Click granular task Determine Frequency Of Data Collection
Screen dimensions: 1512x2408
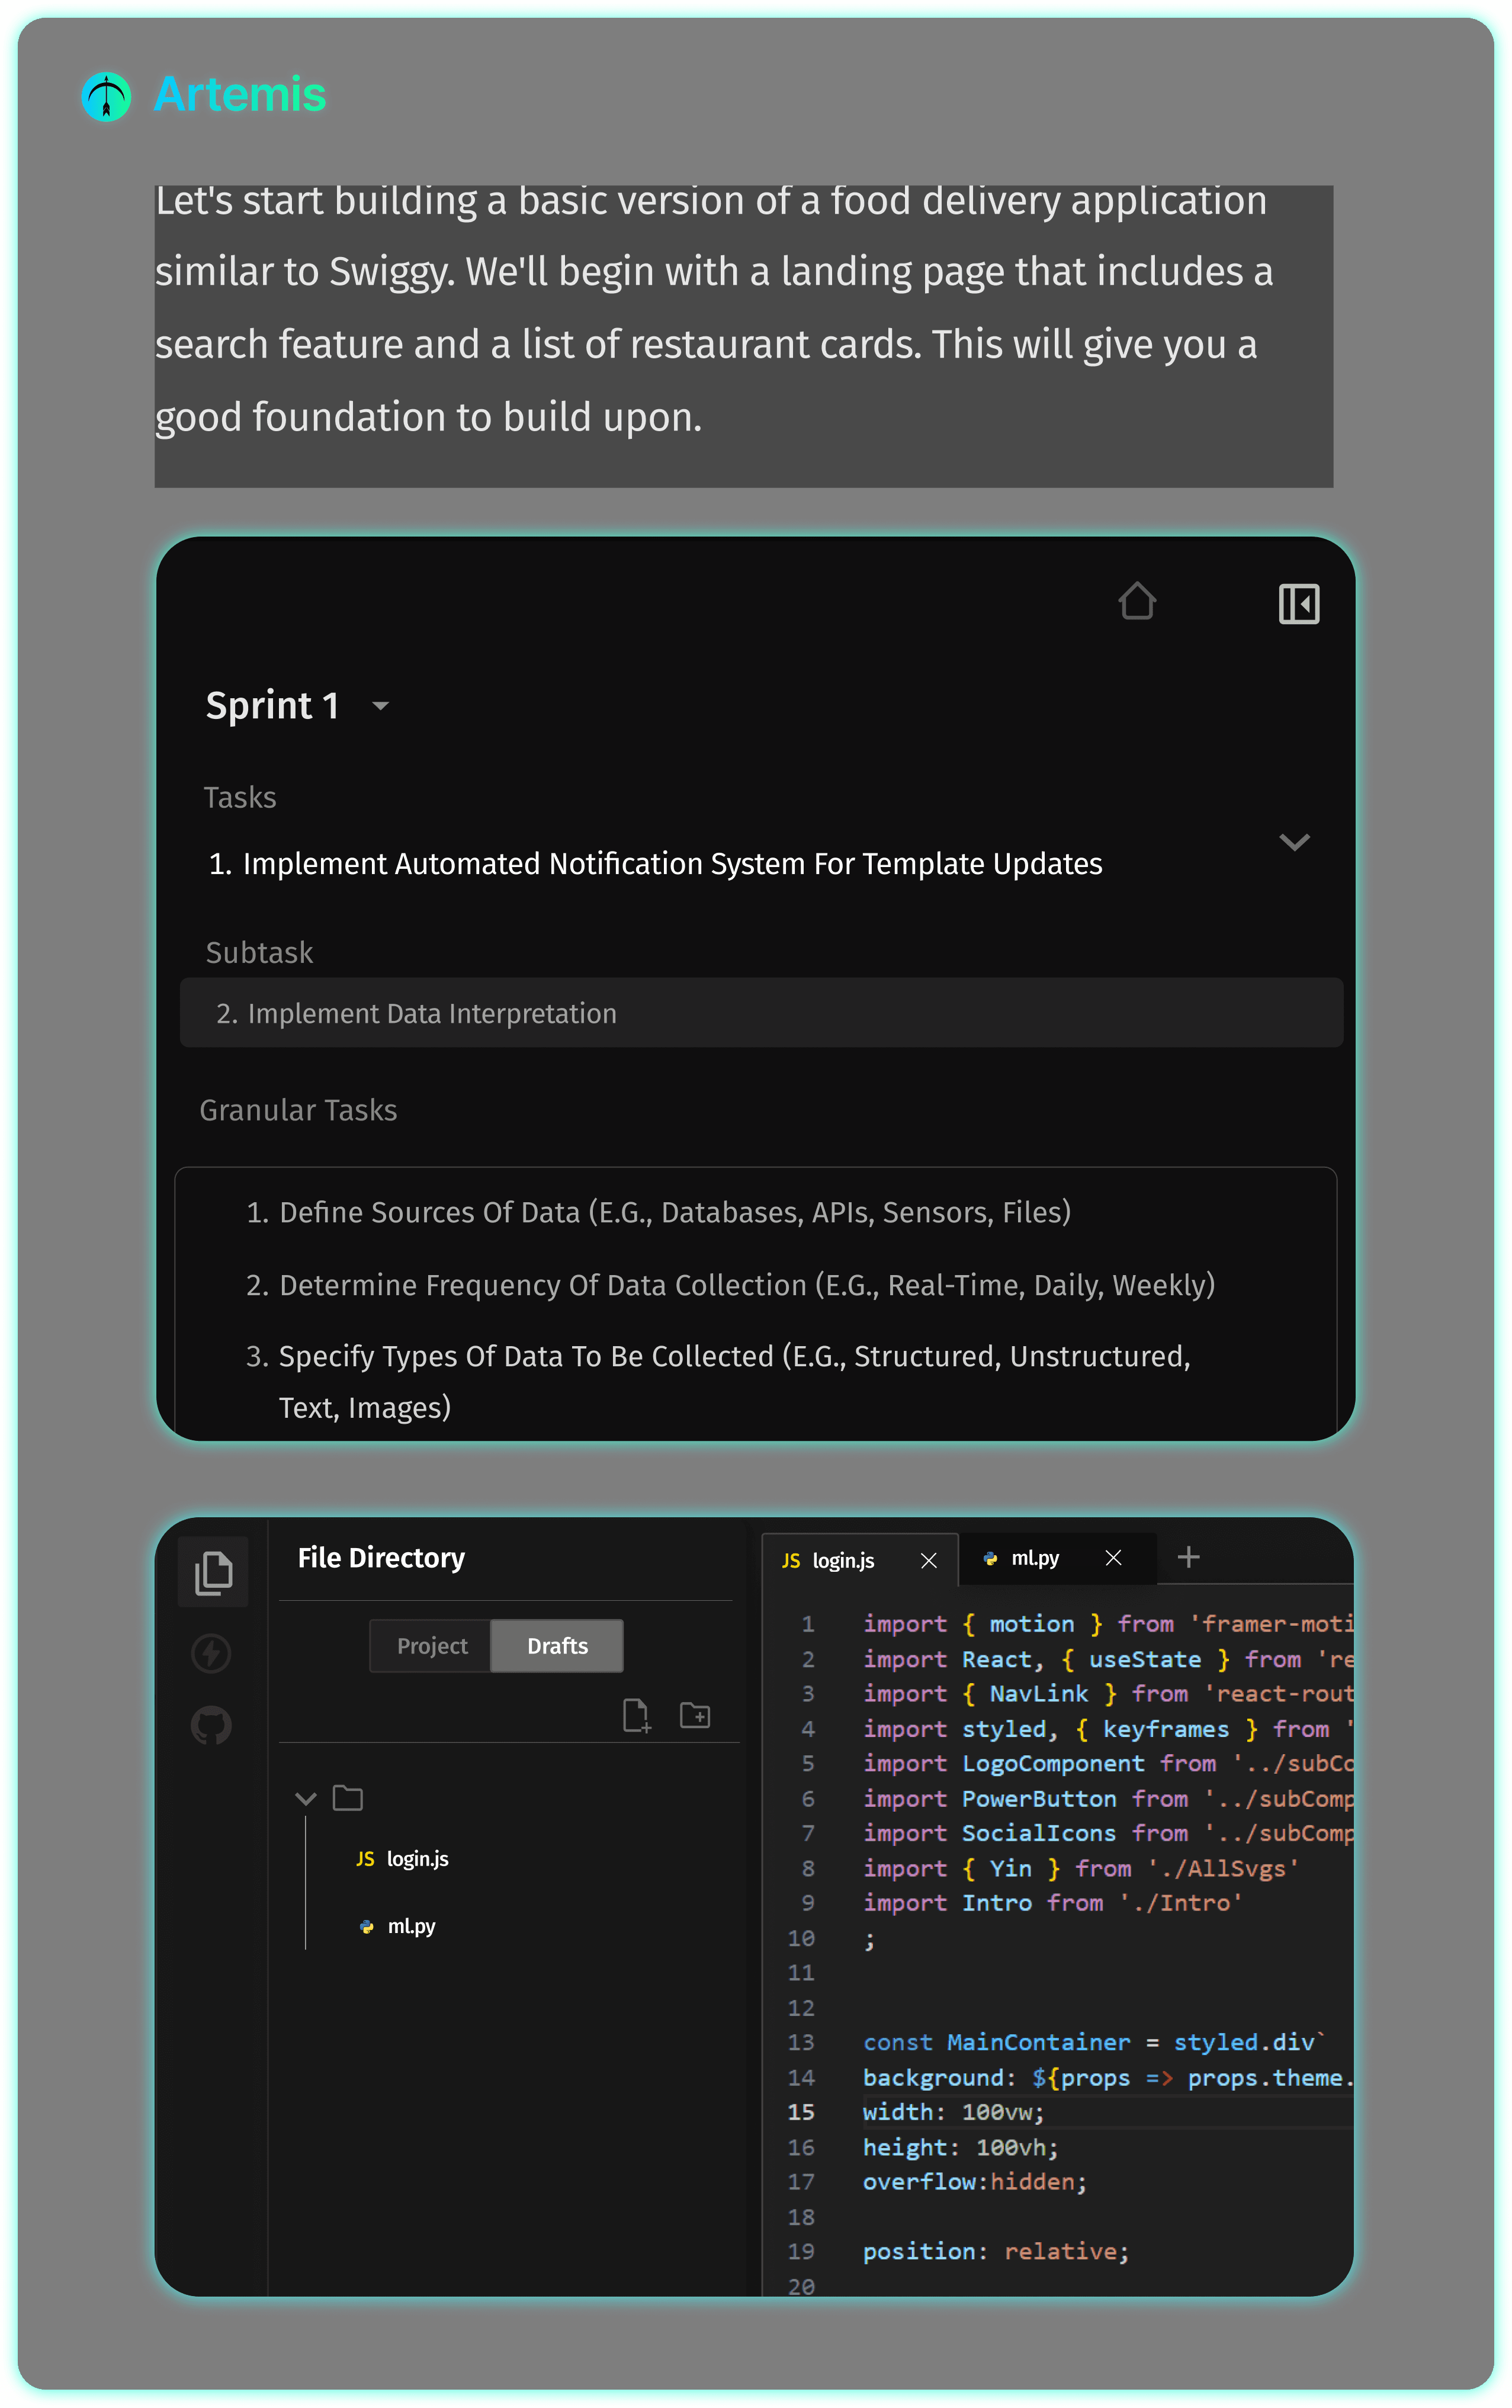[x=730, y=1285]
